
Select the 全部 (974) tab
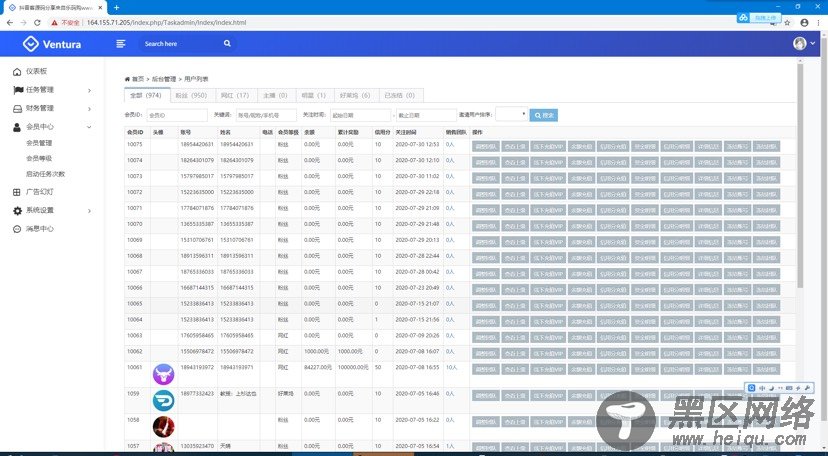coord(146,96)
